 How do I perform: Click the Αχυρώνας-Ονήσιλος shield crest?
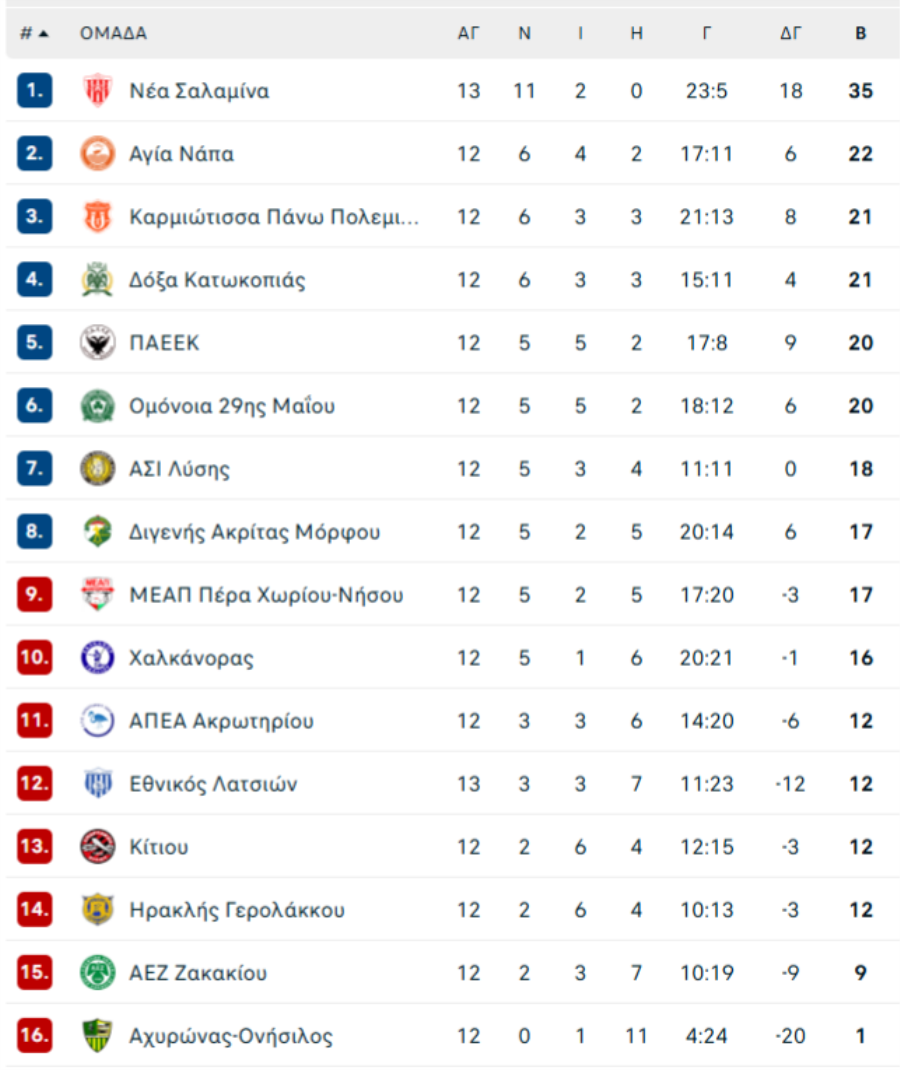[97, 1036]
